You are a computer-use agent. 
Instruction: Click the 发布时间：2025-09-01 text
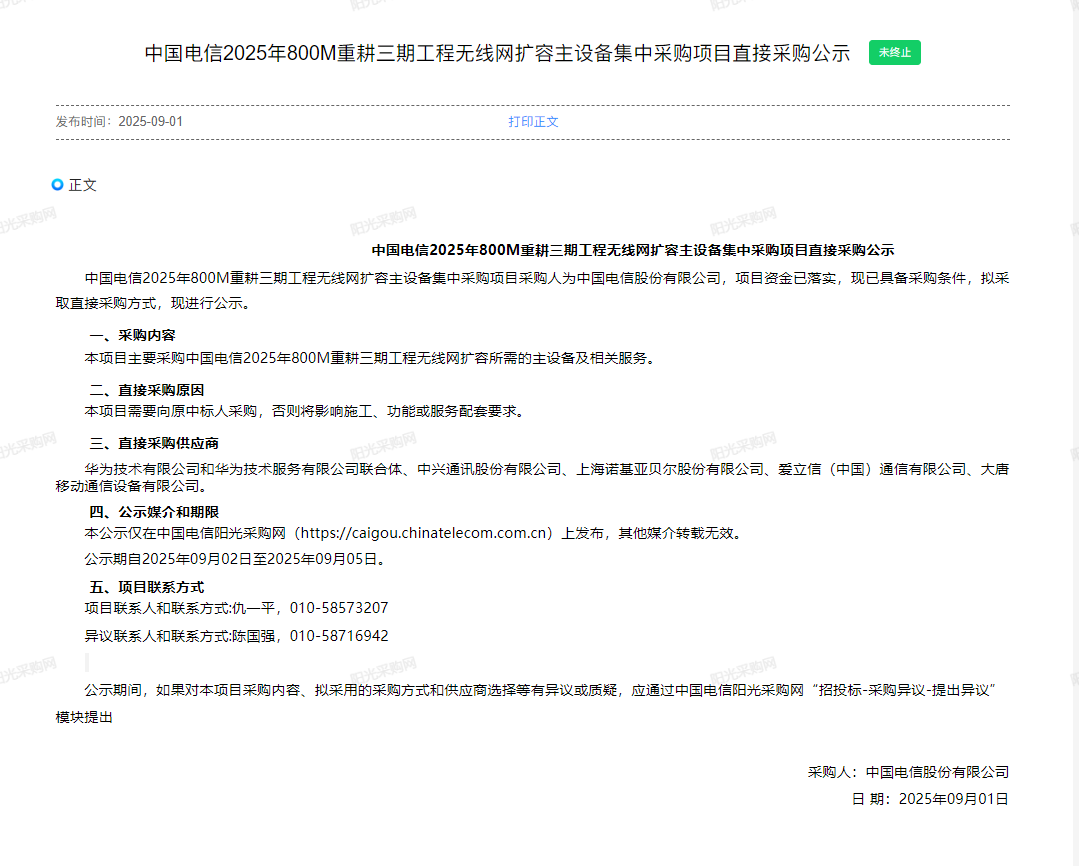pos(120,122)
